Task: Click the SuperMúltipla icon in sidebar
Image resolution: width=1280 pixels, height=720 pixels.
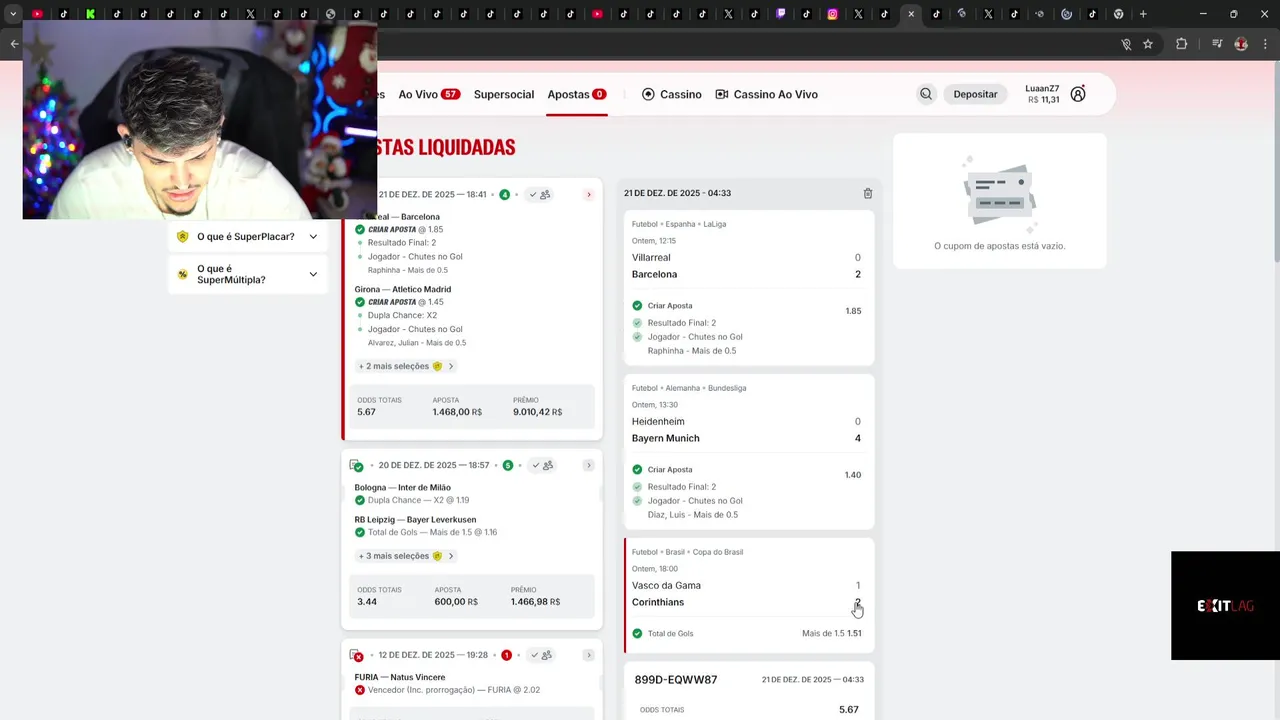Action: tap(182, 274)
